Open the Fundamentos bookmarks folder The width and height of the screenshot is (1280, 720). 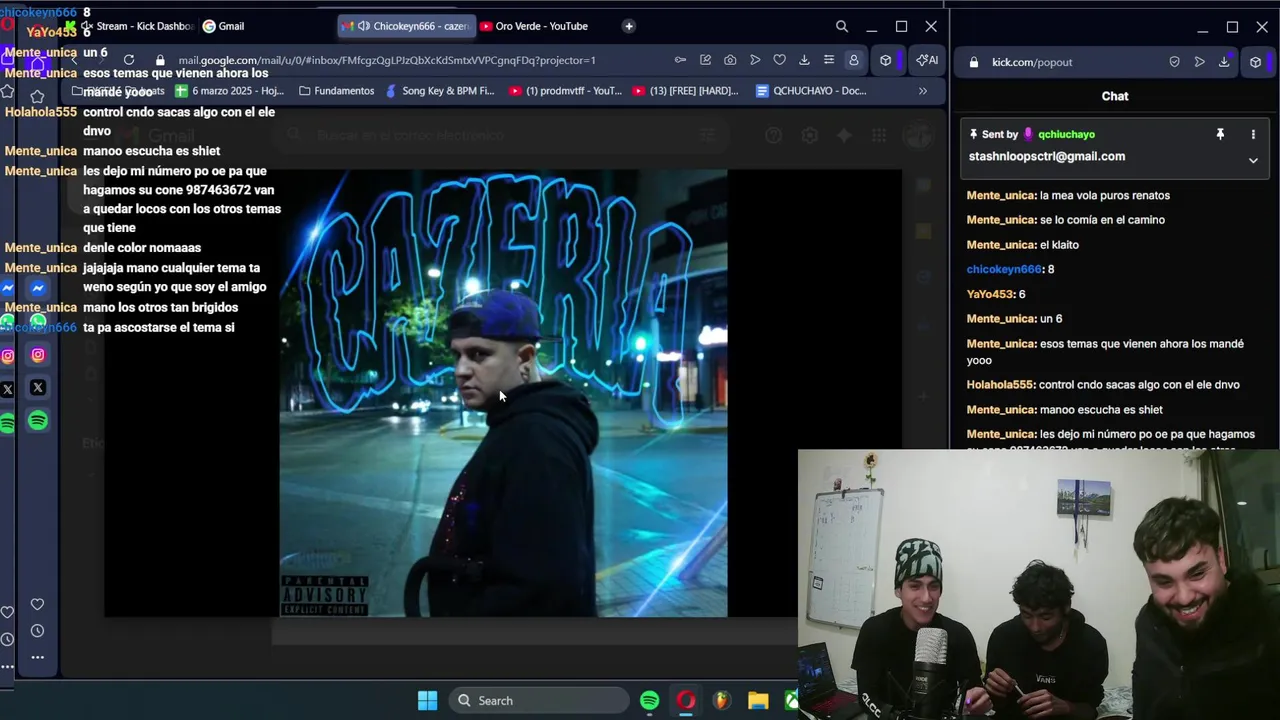click(x=336, y=91)
